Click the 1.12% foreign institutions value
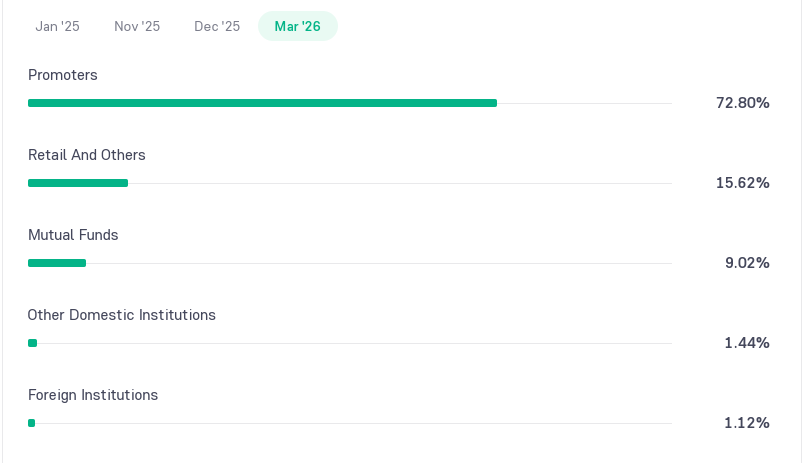The image size is (803, 463). click(747, 423)
